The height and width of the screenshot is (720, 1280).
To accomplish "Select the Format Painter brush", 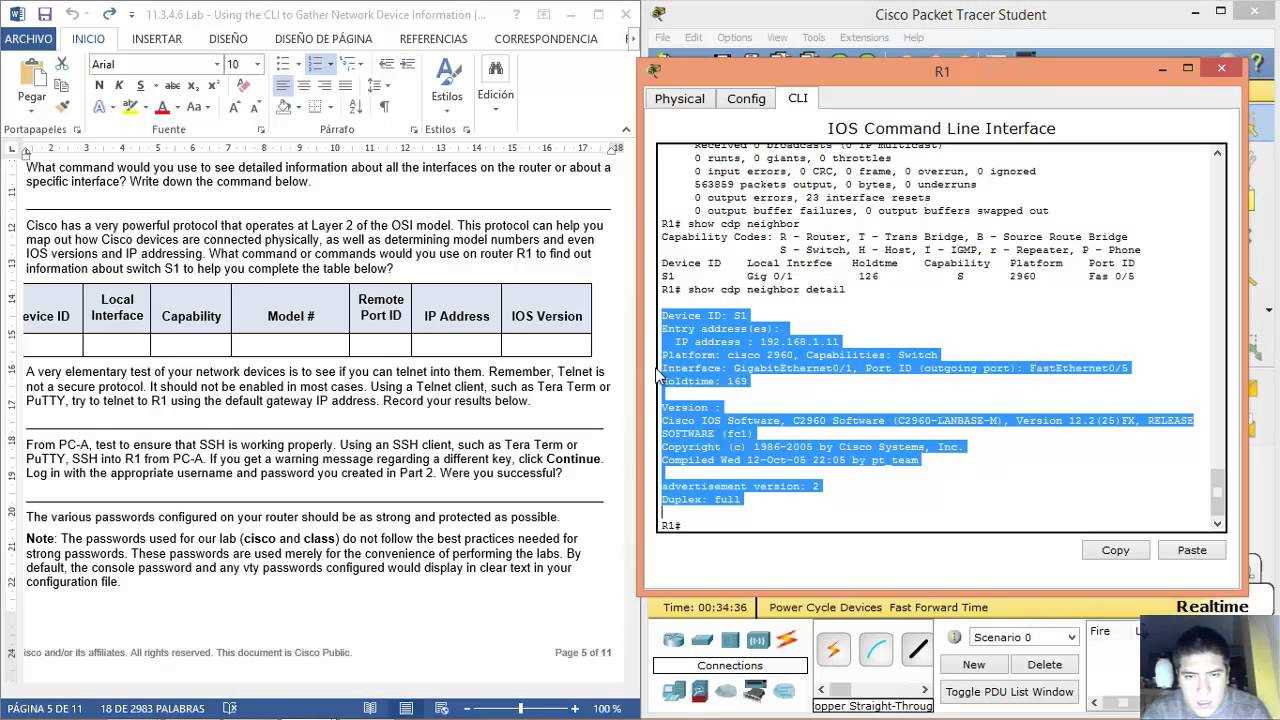I will [62, 107].
